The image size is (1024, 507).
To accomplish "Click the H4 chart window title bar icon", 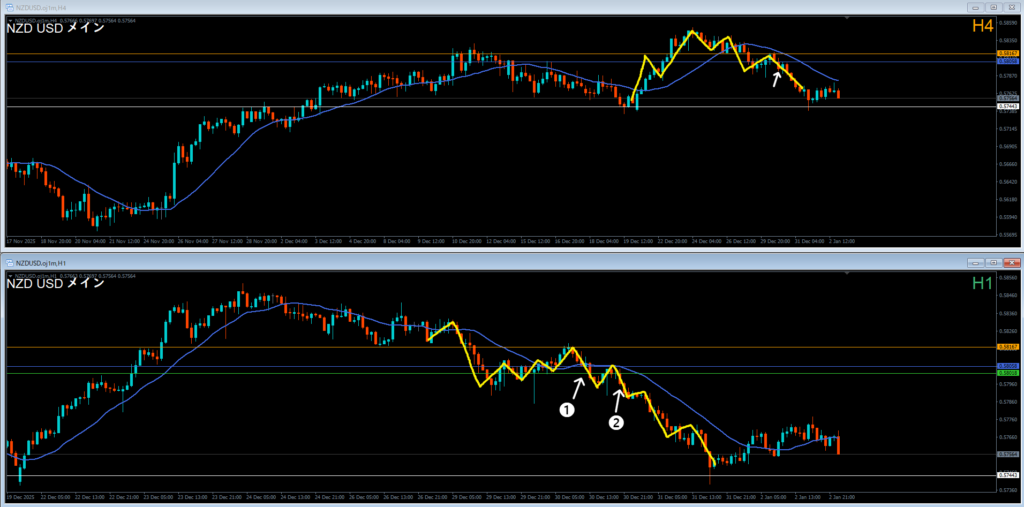I will pos(8,6).
